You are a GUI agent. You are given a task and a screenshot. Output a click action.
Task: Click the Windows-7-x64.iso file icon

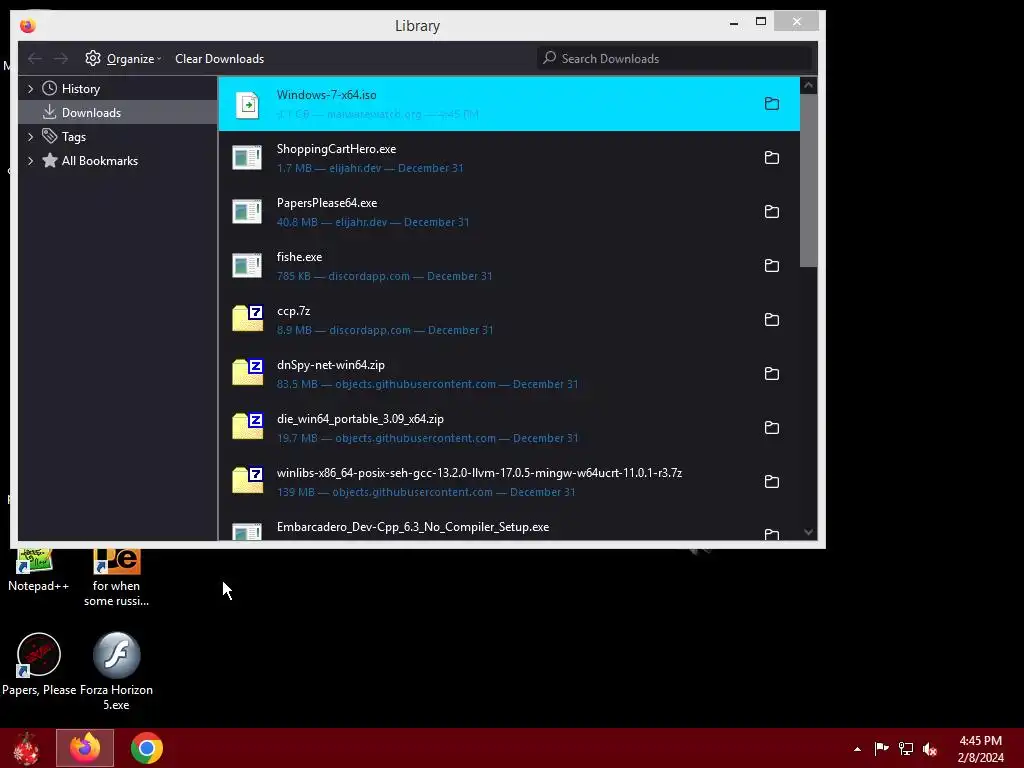coord(248,104)
